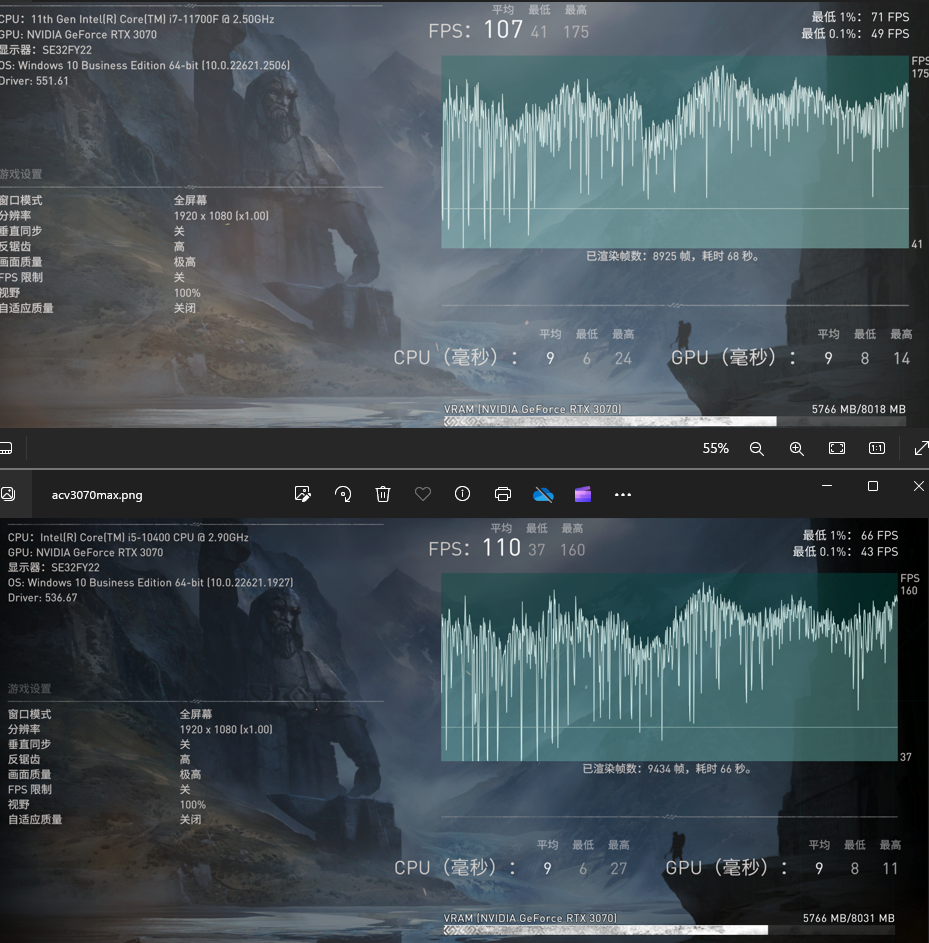Rotate the image with the rotate icon
Screen dimensions: 929x943
(x=343, y=494)
